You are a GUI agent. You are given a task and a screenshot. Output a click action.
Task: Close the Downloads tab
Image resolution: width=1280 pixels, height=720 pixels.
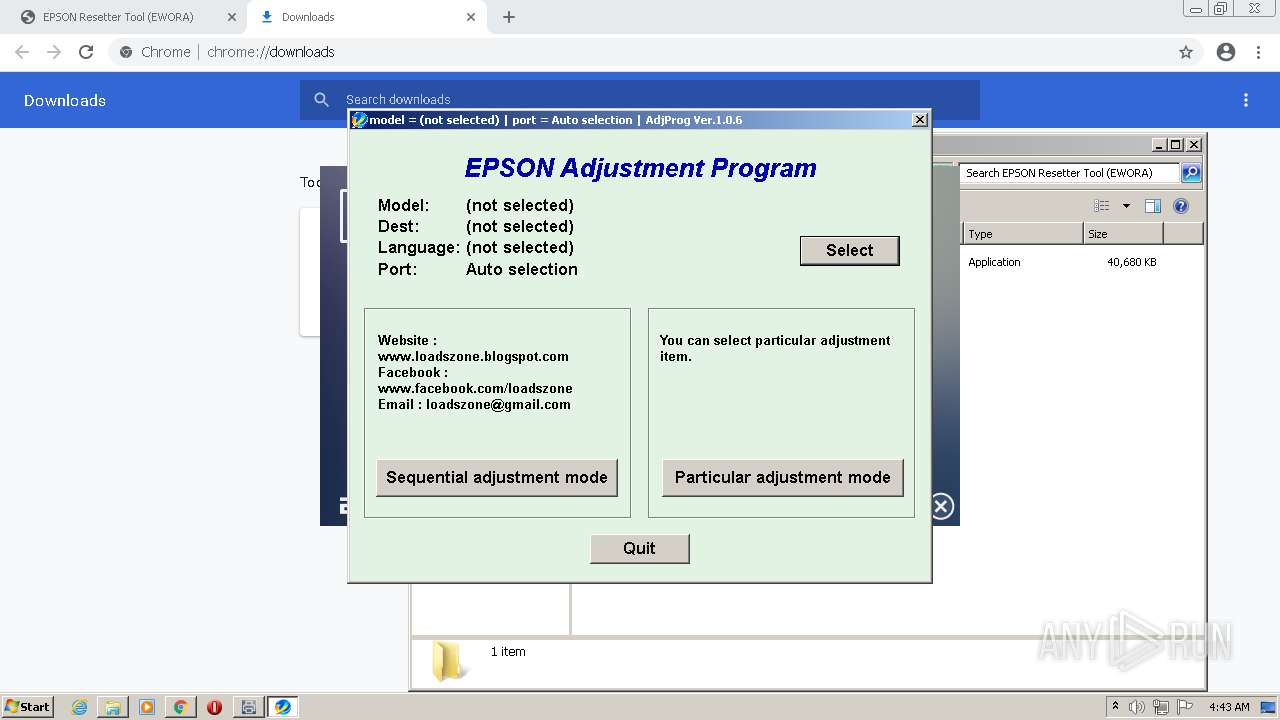click(x=471, y=17)
